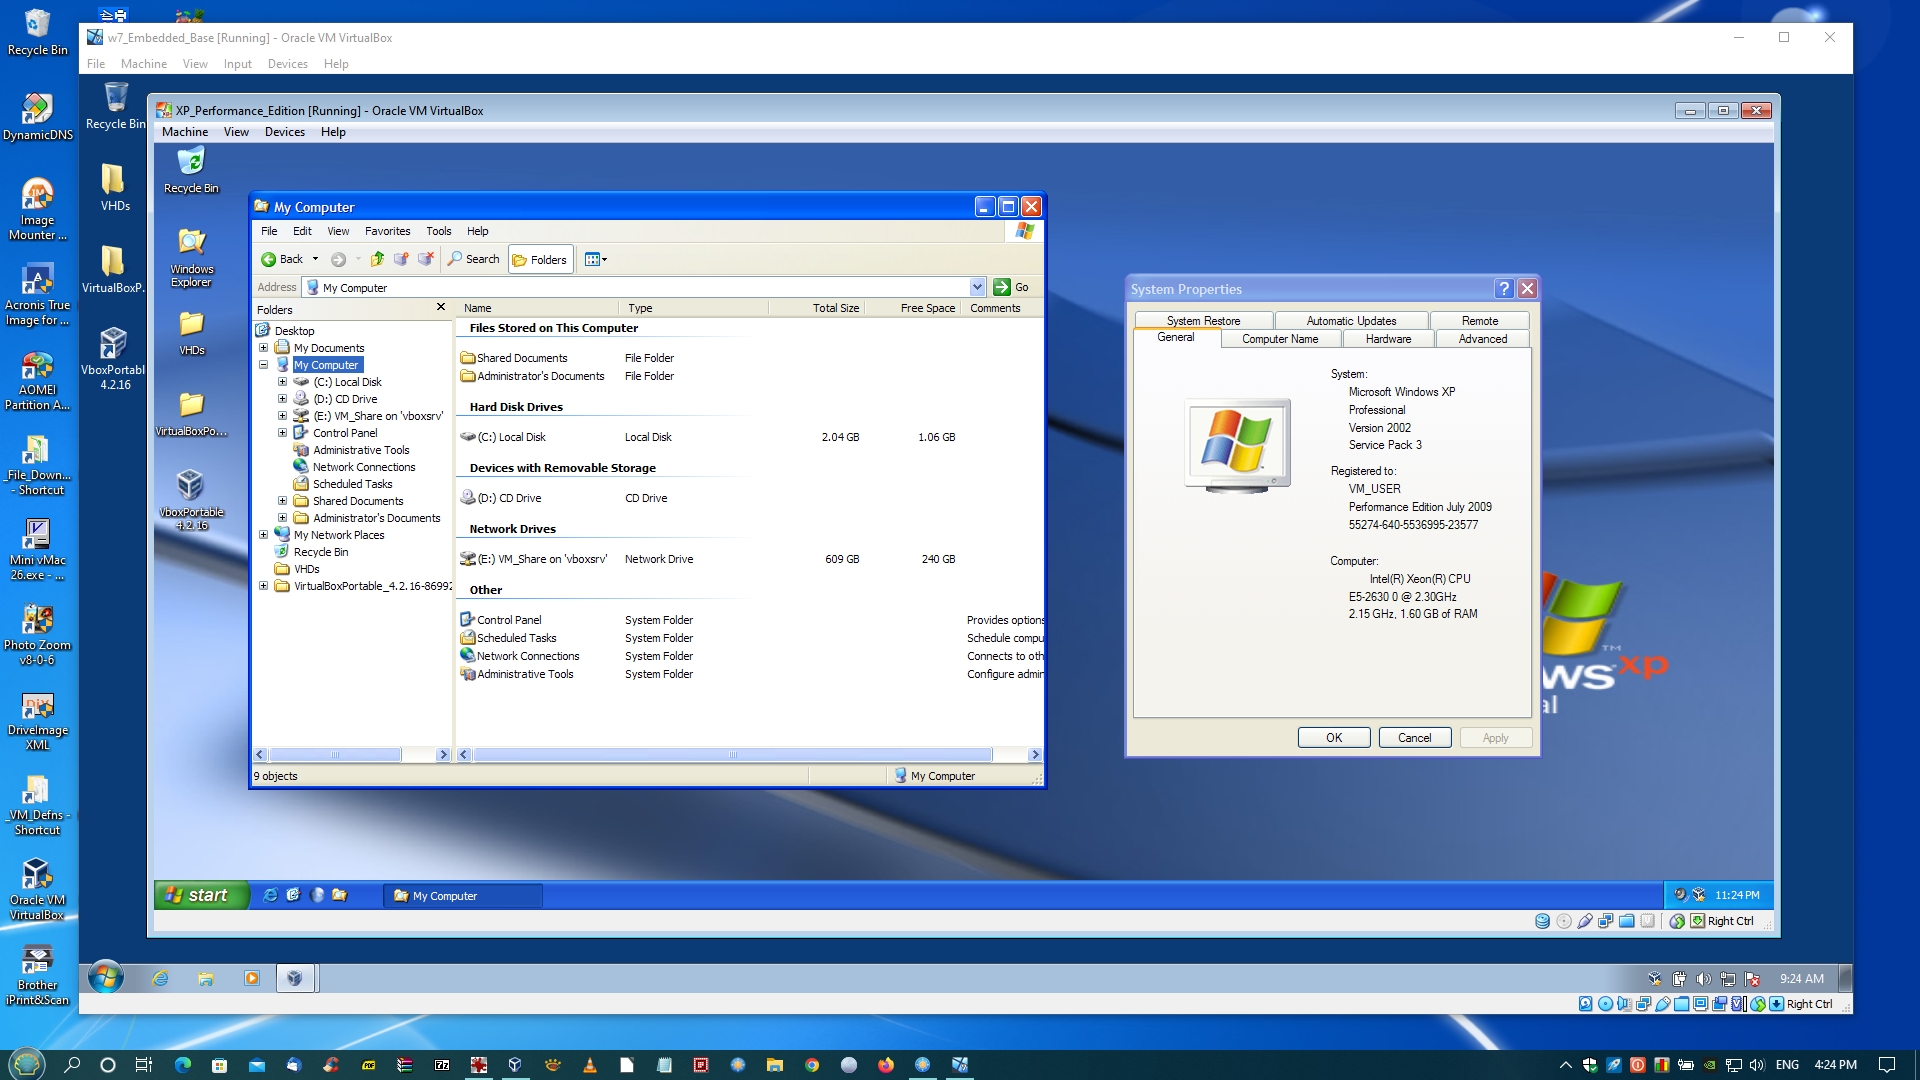Open the File menu in My Computer
The image size is (1920, 1080).
pos(269,231)
